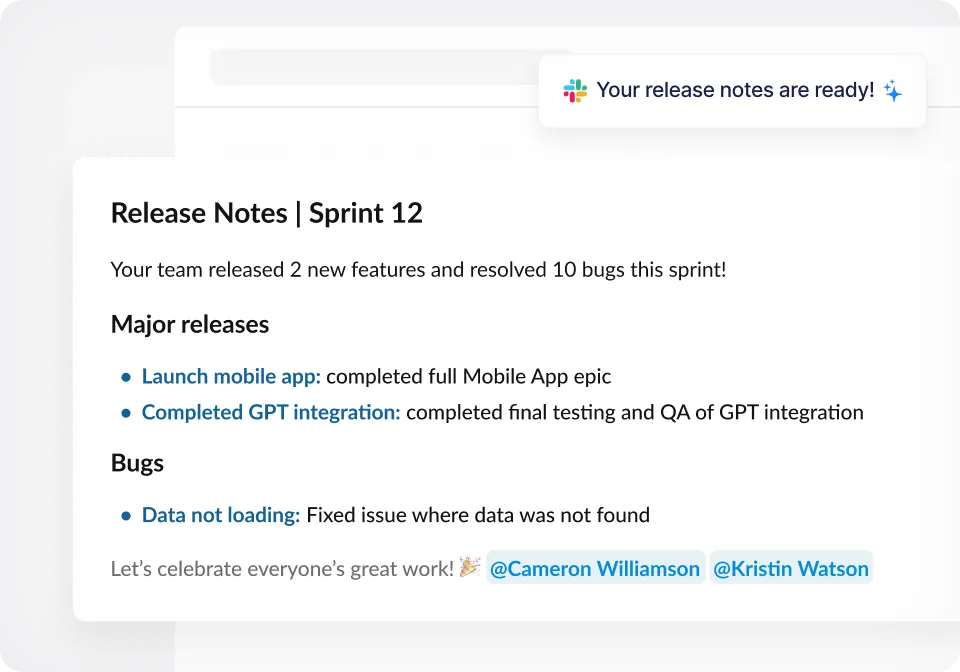Click 'completed full Mobile App epic' description
Screen dimensions: 960x672
click(x=468, y=376)
